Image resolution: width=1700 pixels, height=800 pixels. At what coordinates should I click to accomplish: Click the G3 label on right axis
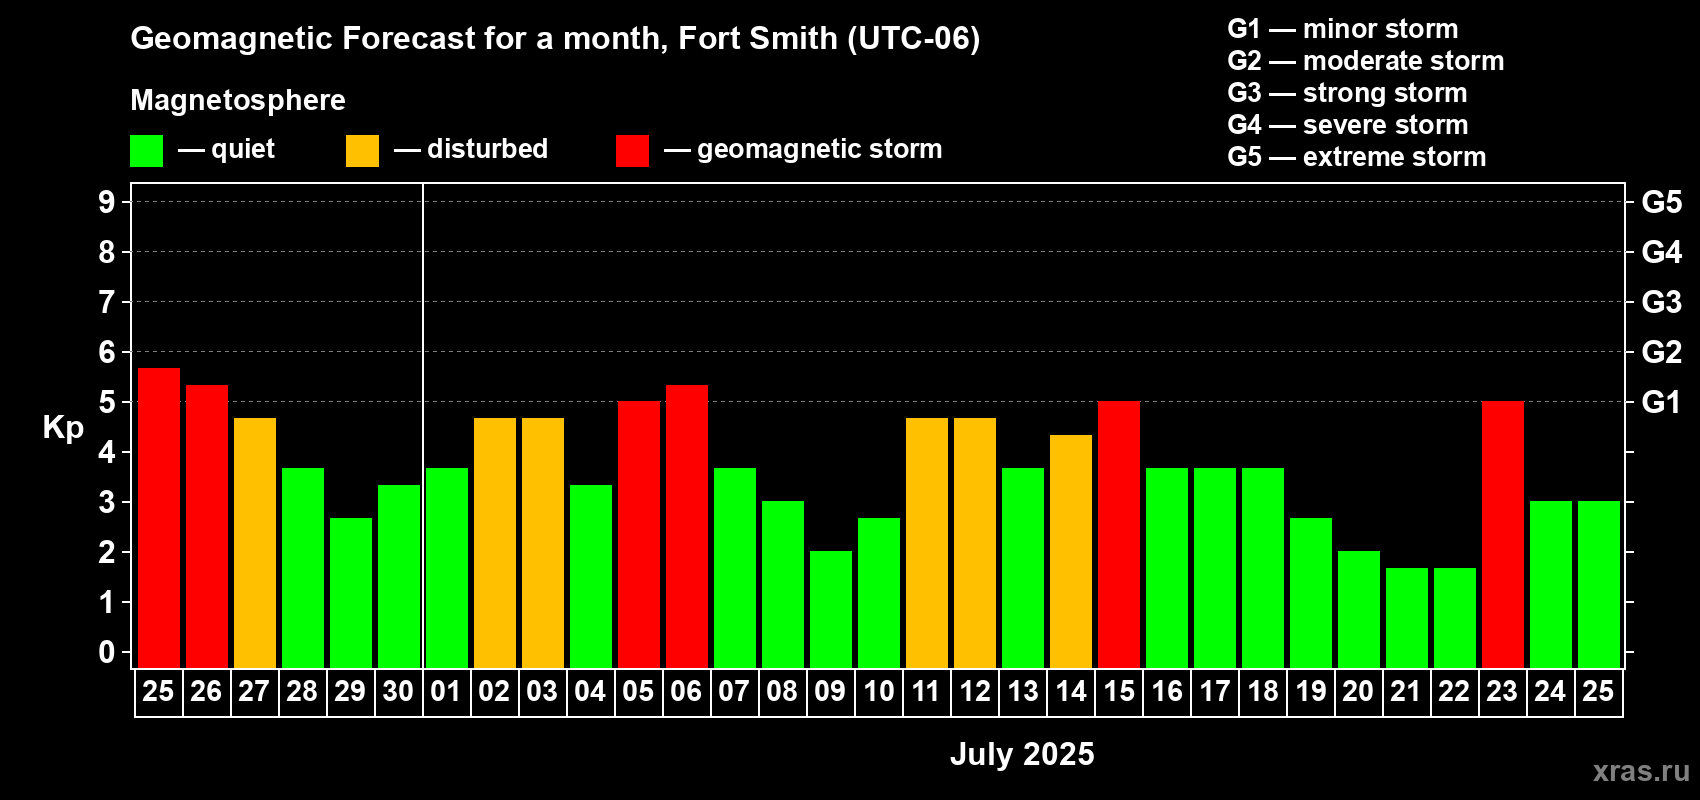point(1662,302)
